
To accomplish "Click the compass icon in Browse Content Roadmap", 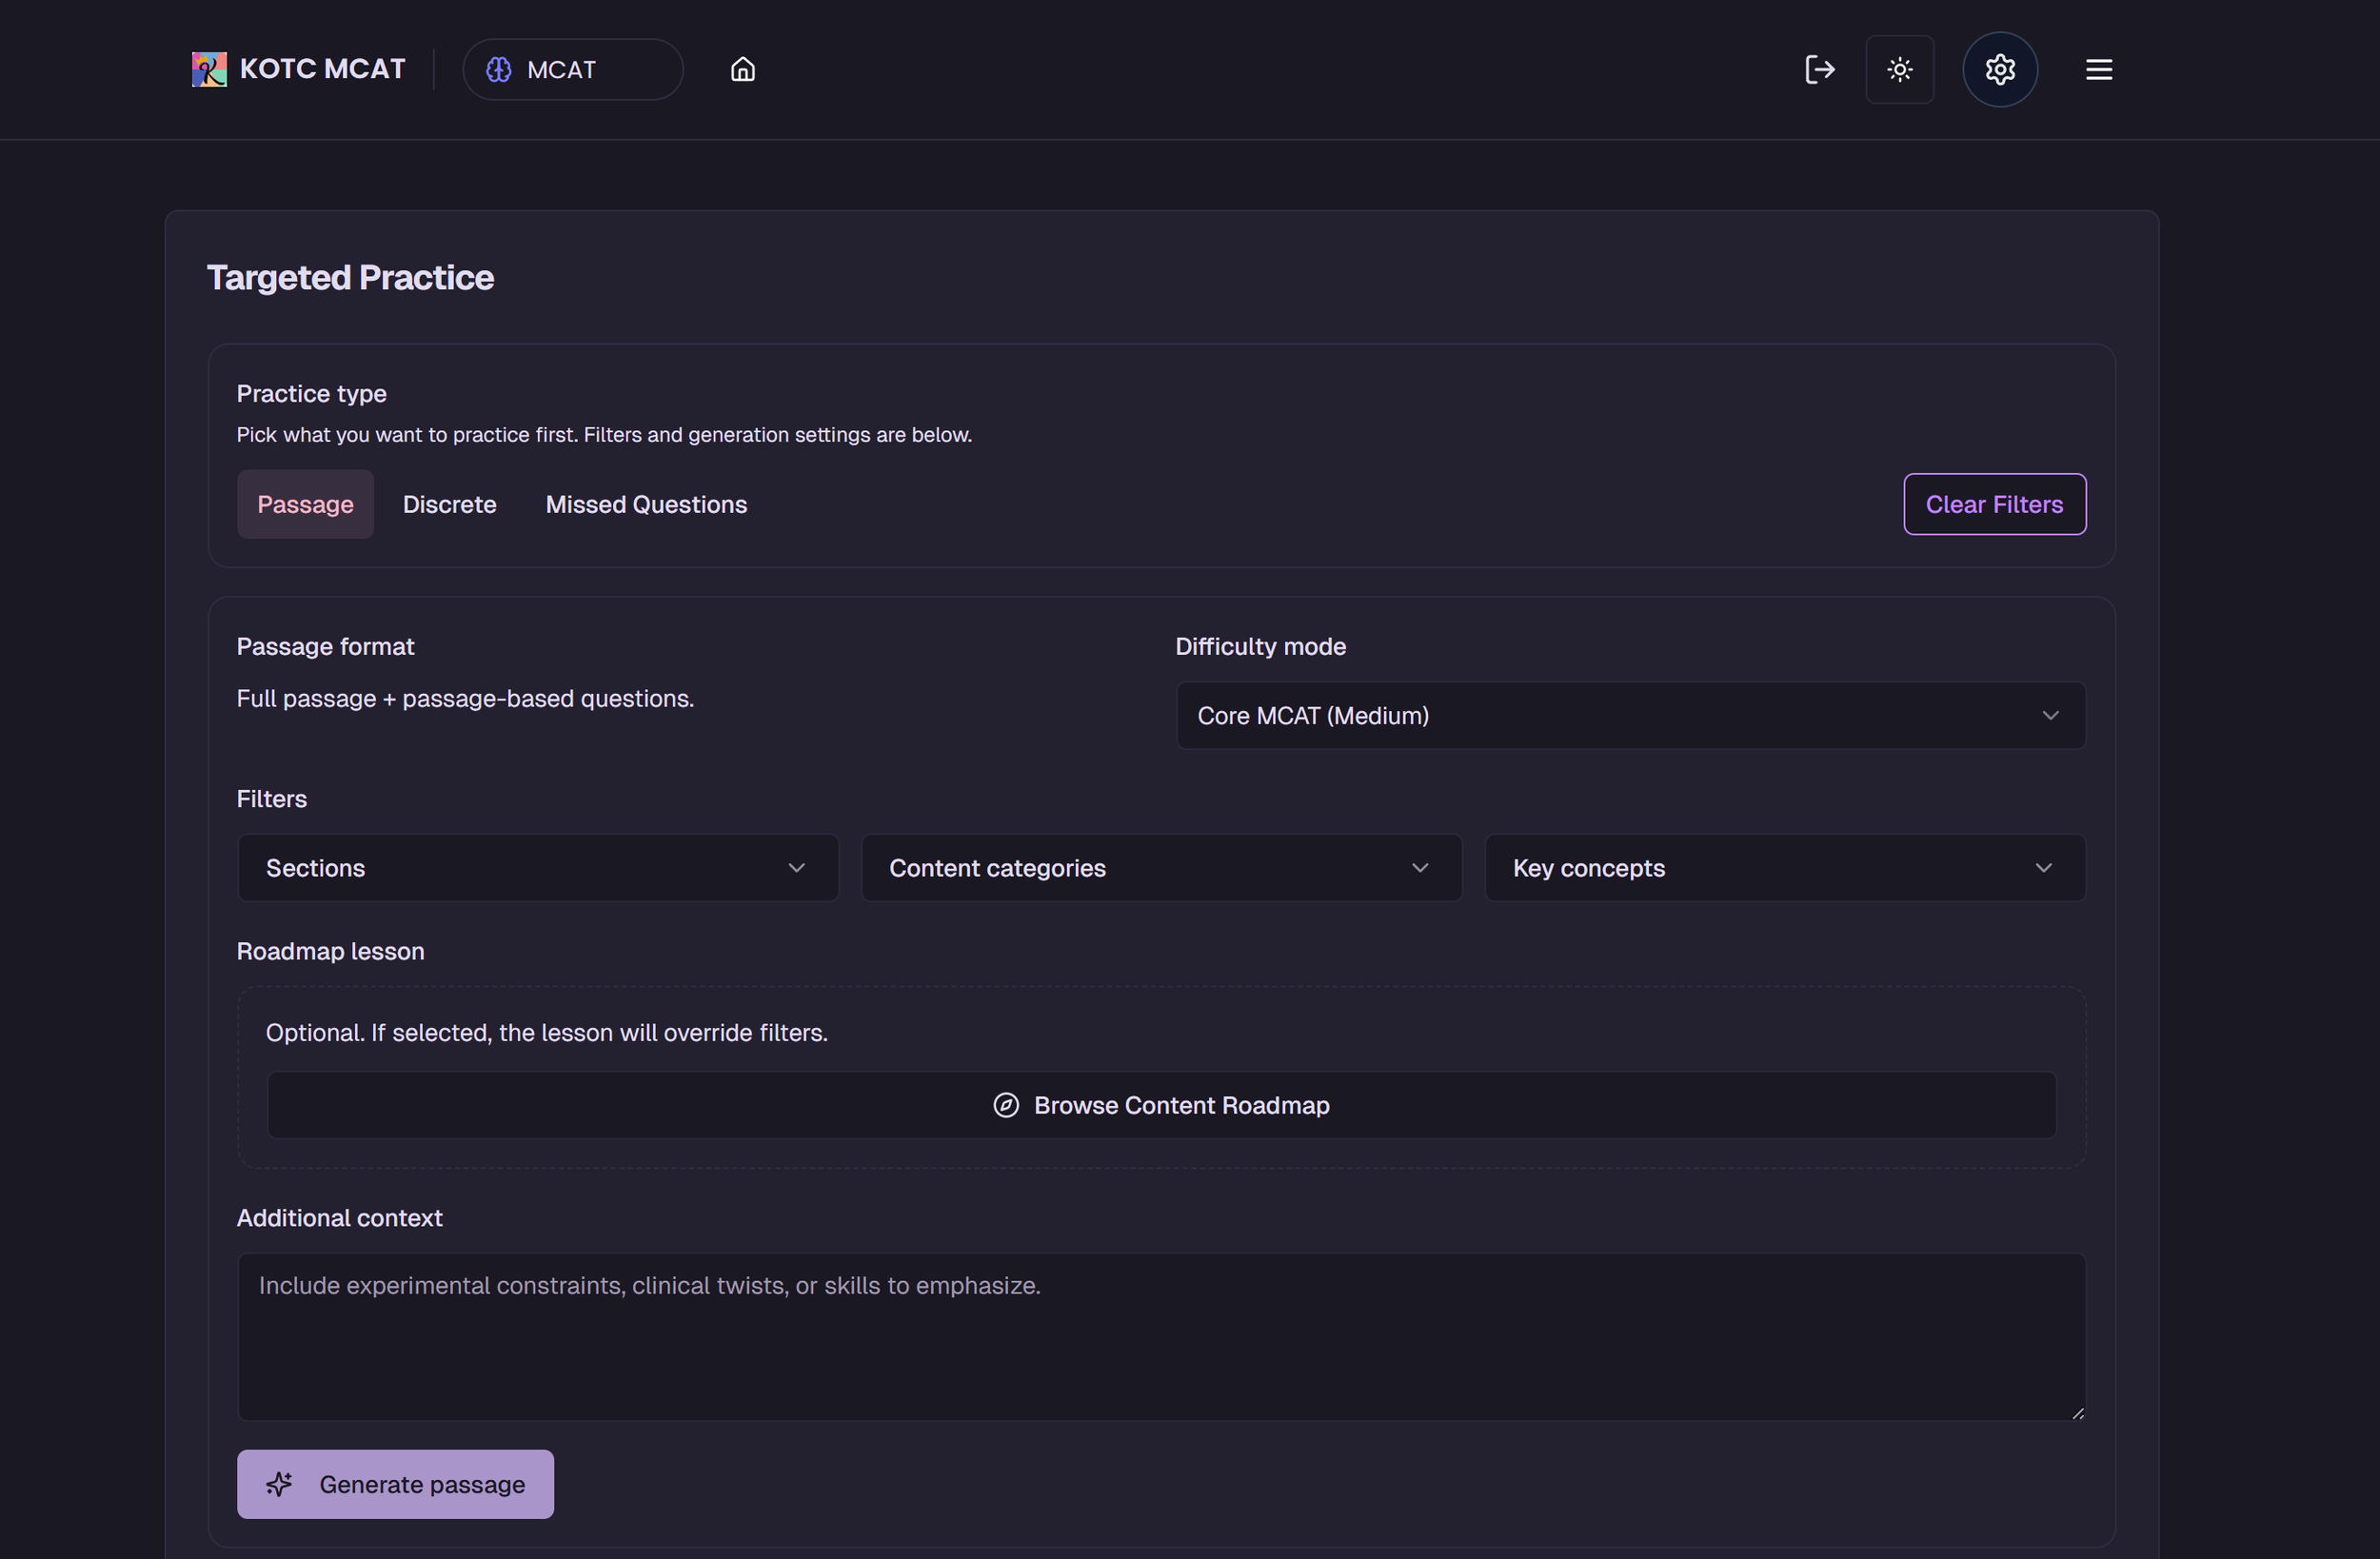I will tap(1005, 1105).
